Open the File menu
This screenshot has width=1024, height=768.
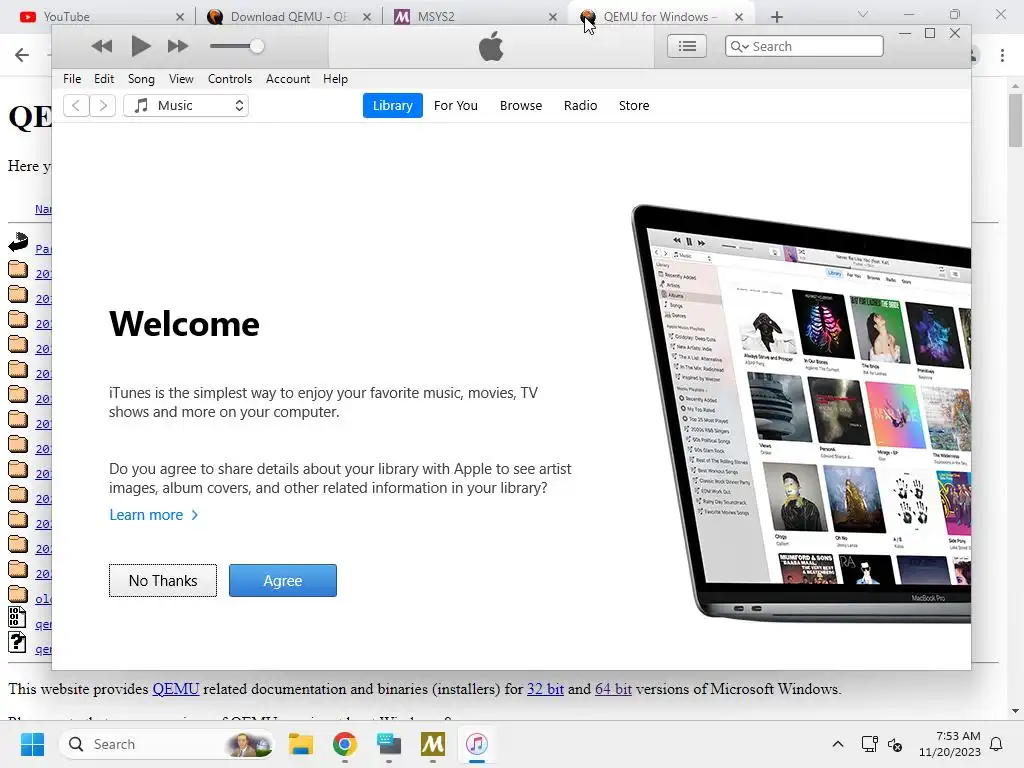tap(72, 79)
